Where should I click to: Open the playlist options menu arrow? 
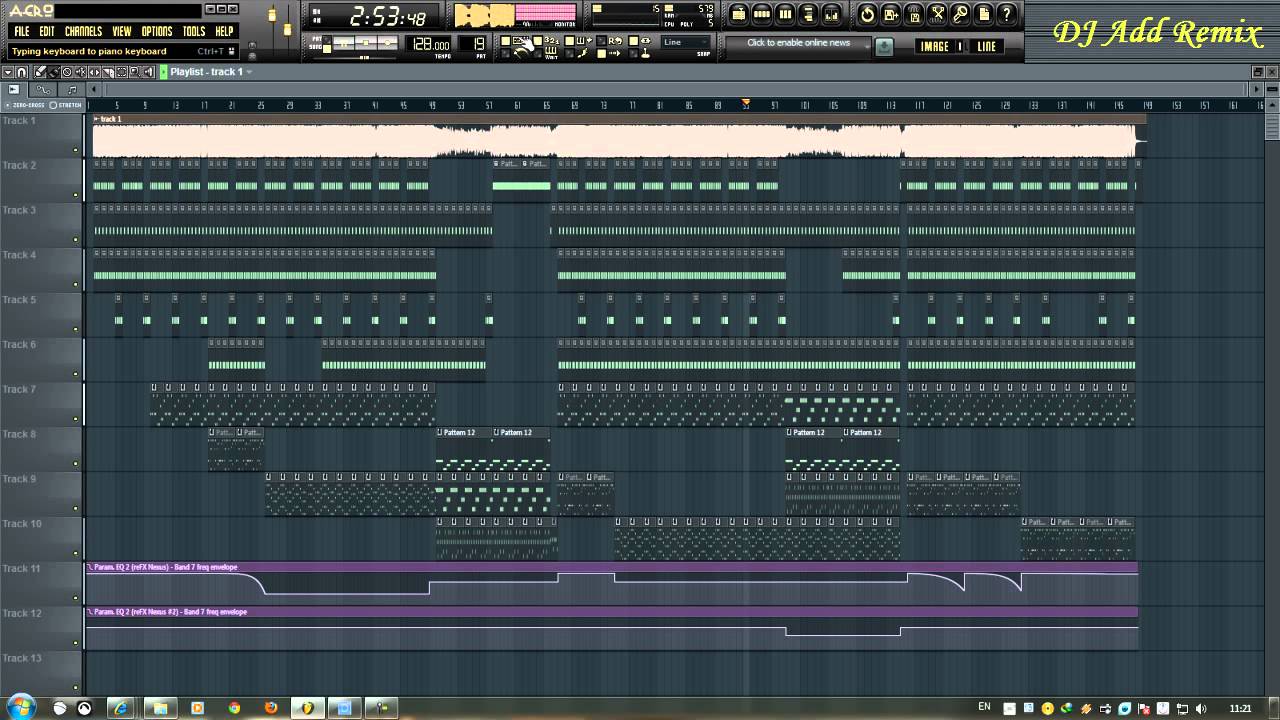click(x=8, y=72)
